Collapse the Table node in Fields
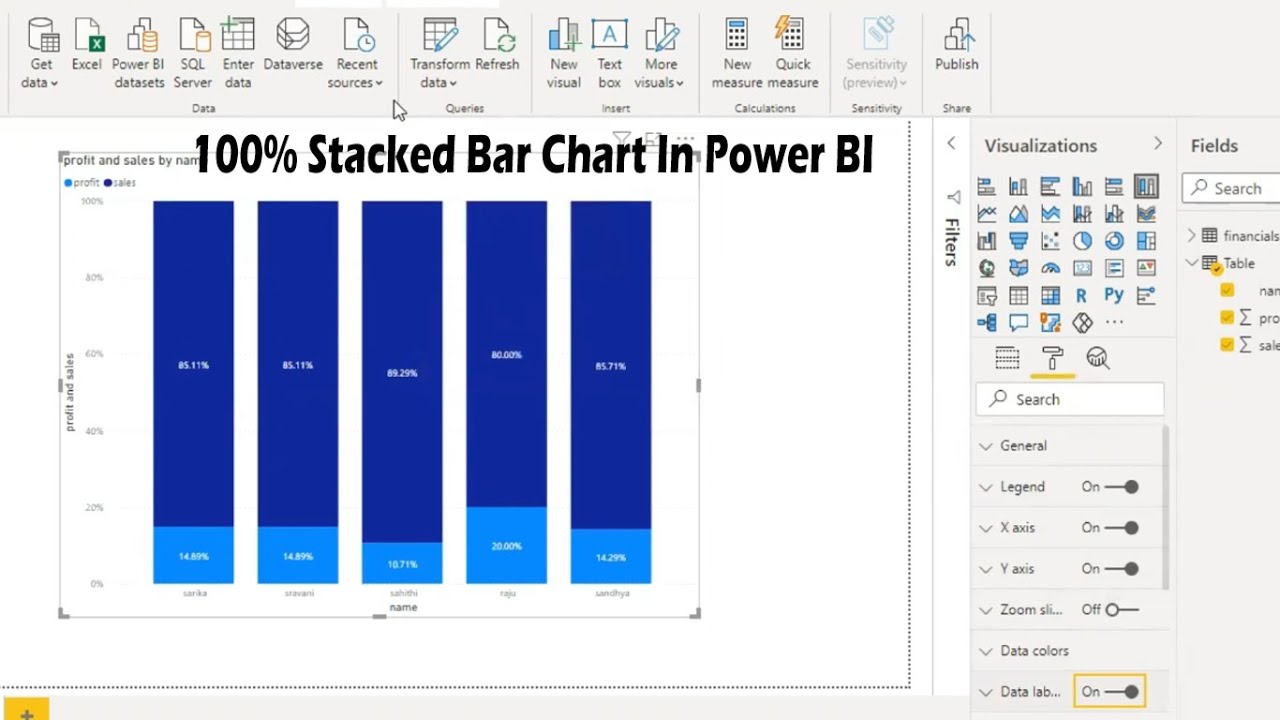This screenshot has height=720, width=1280. (1192, 263)
